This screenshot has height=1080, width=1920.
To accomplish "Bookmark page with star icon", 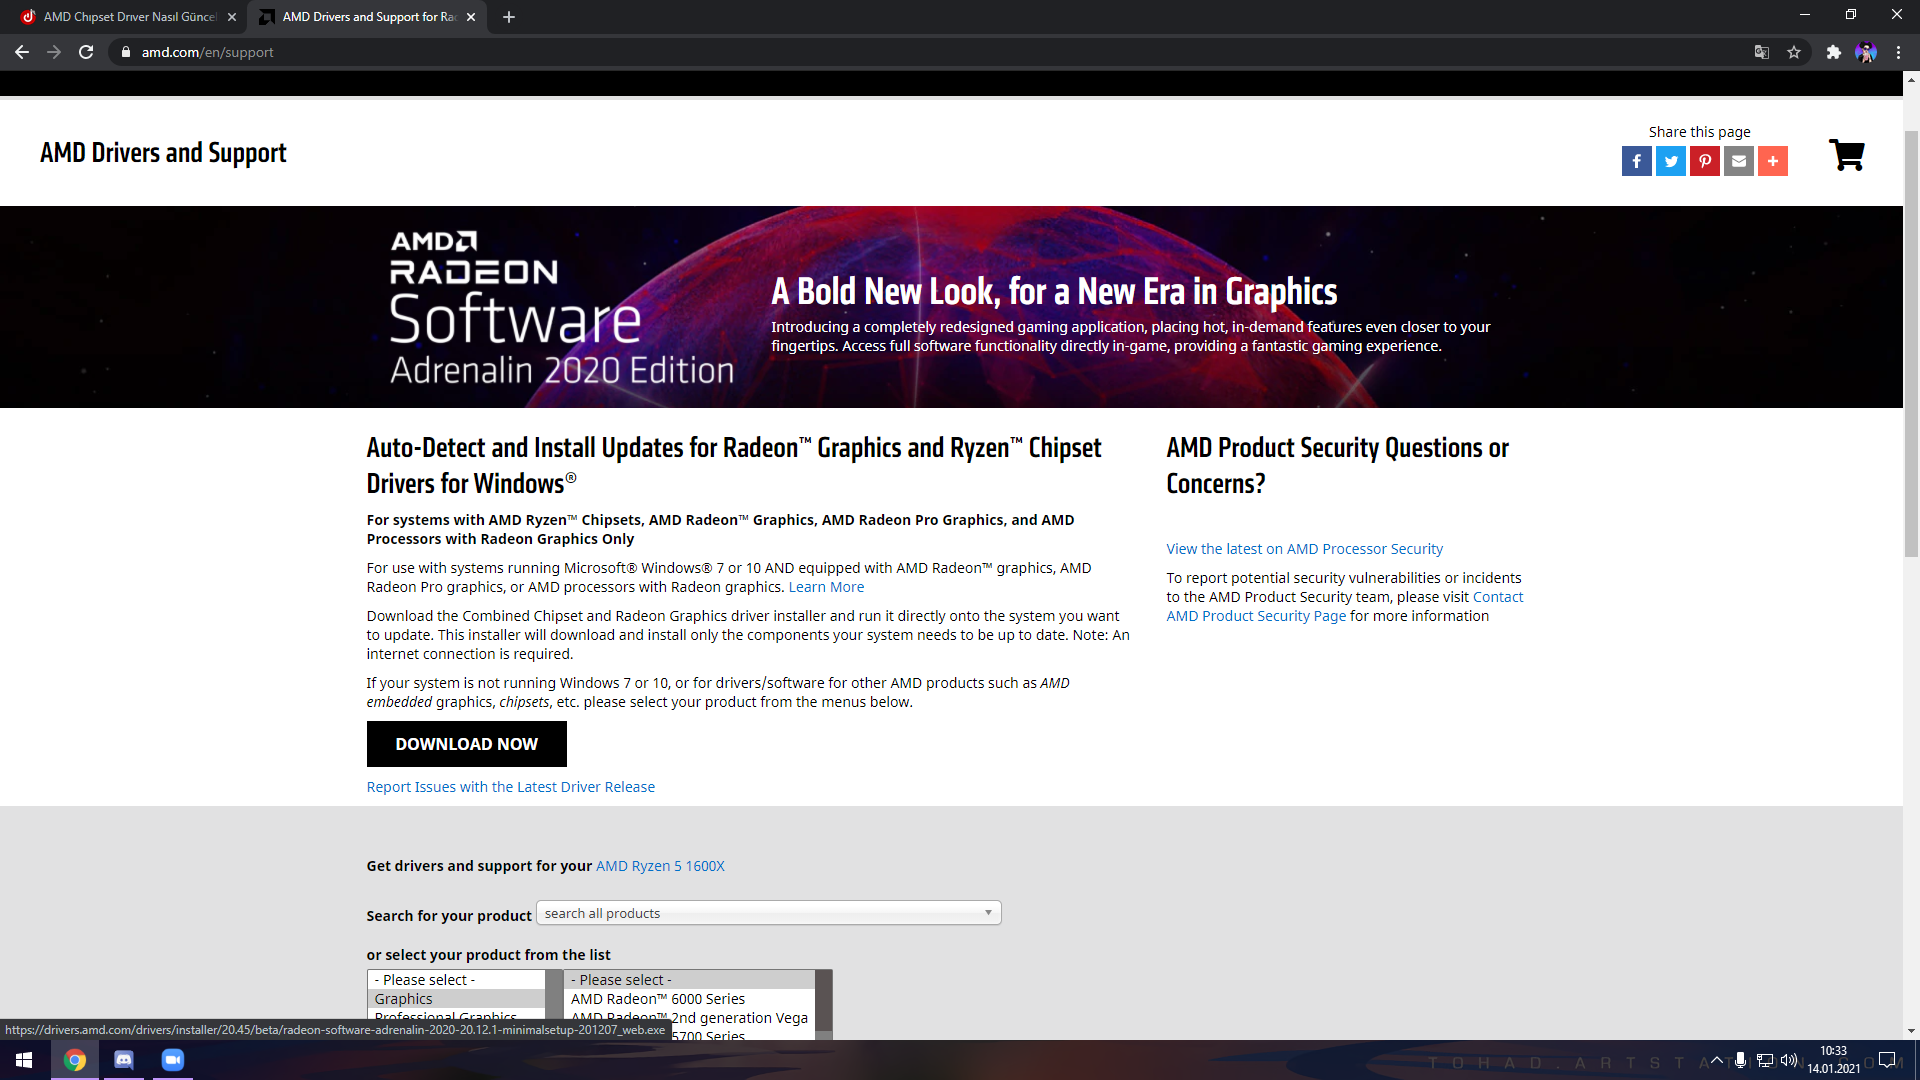I will (x=1794, y=52).
